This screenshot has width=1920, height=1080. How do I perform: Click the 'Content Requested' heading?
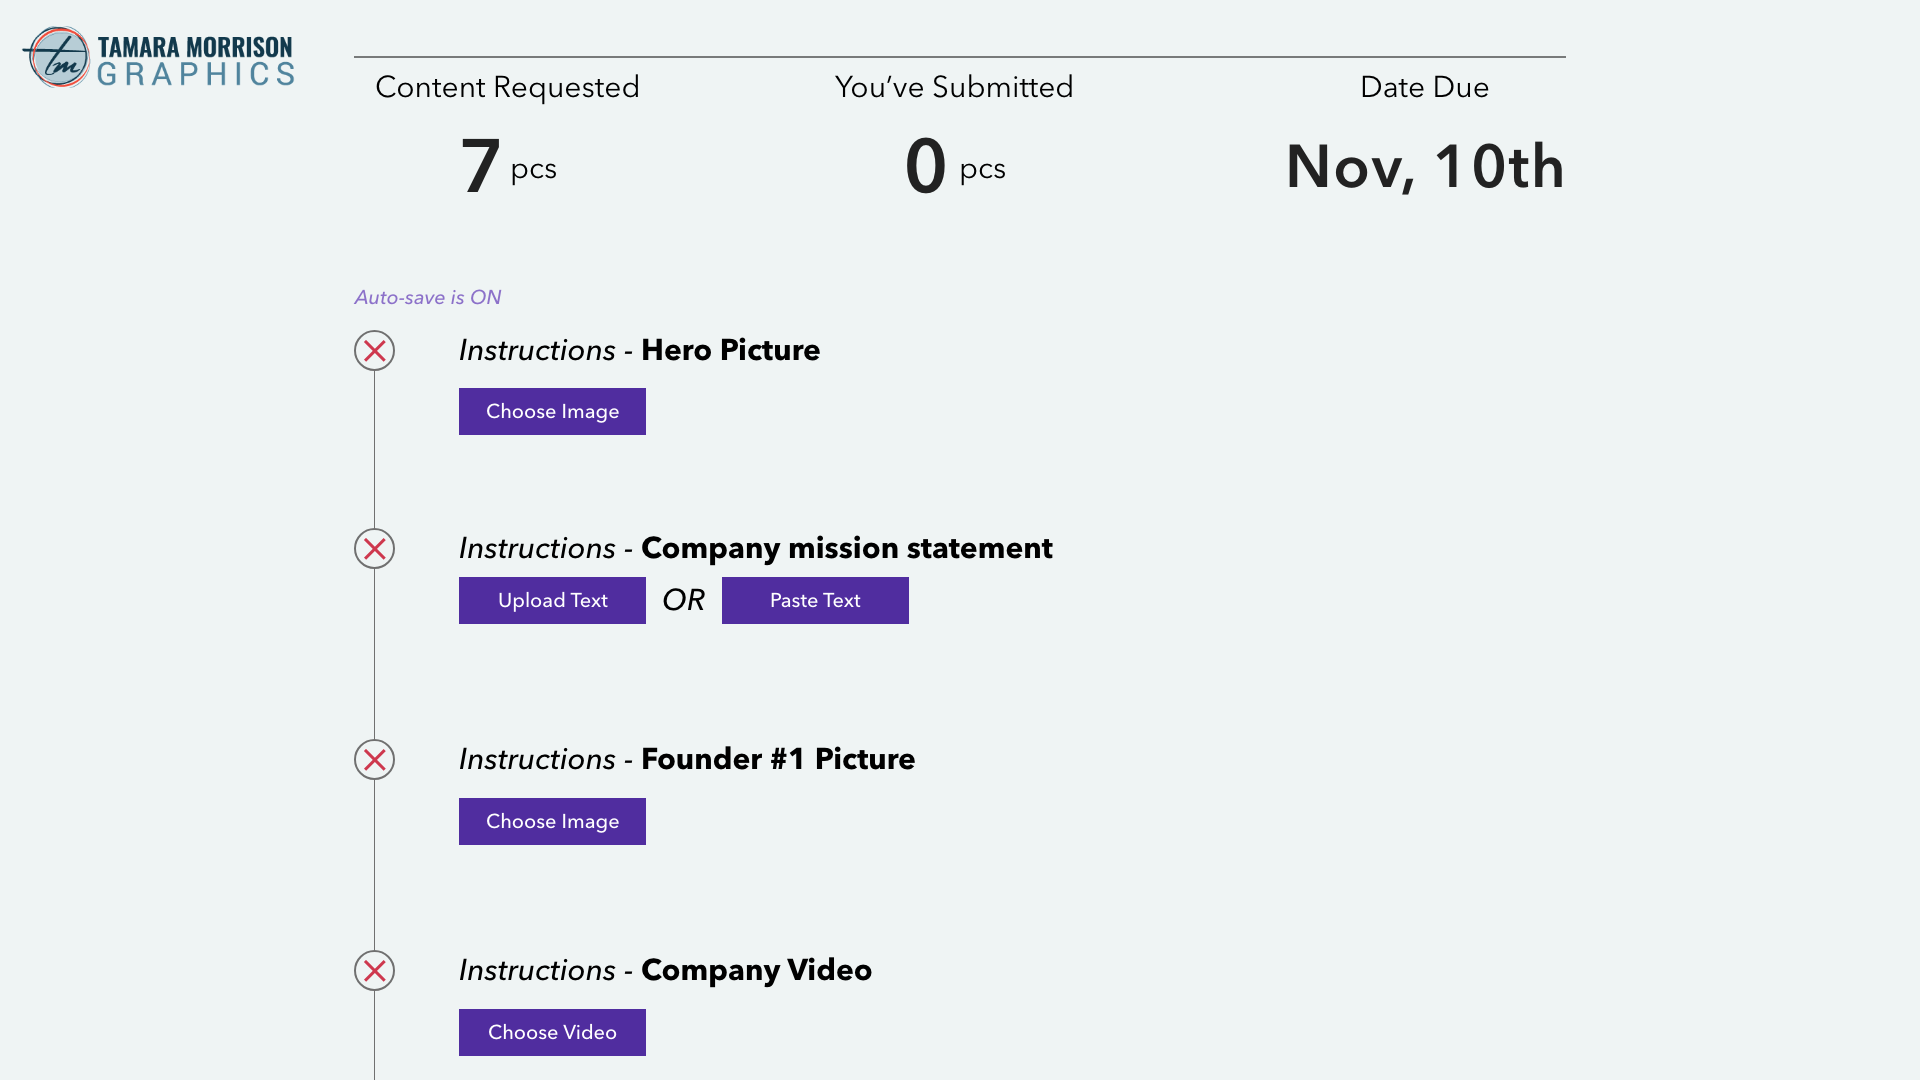[507, 88]
